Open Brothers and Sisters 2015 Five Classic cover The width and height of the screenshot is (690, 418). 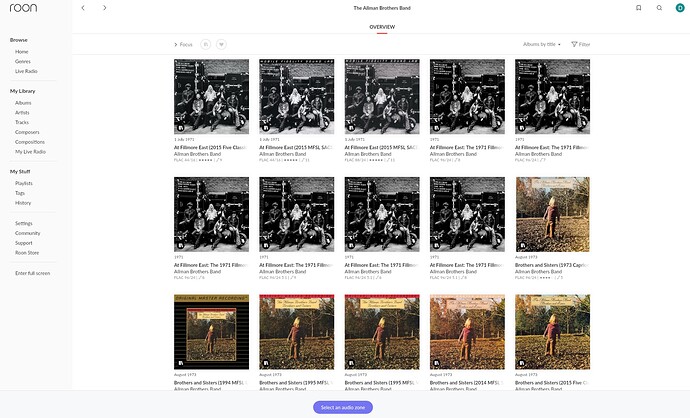click(552, 332)
